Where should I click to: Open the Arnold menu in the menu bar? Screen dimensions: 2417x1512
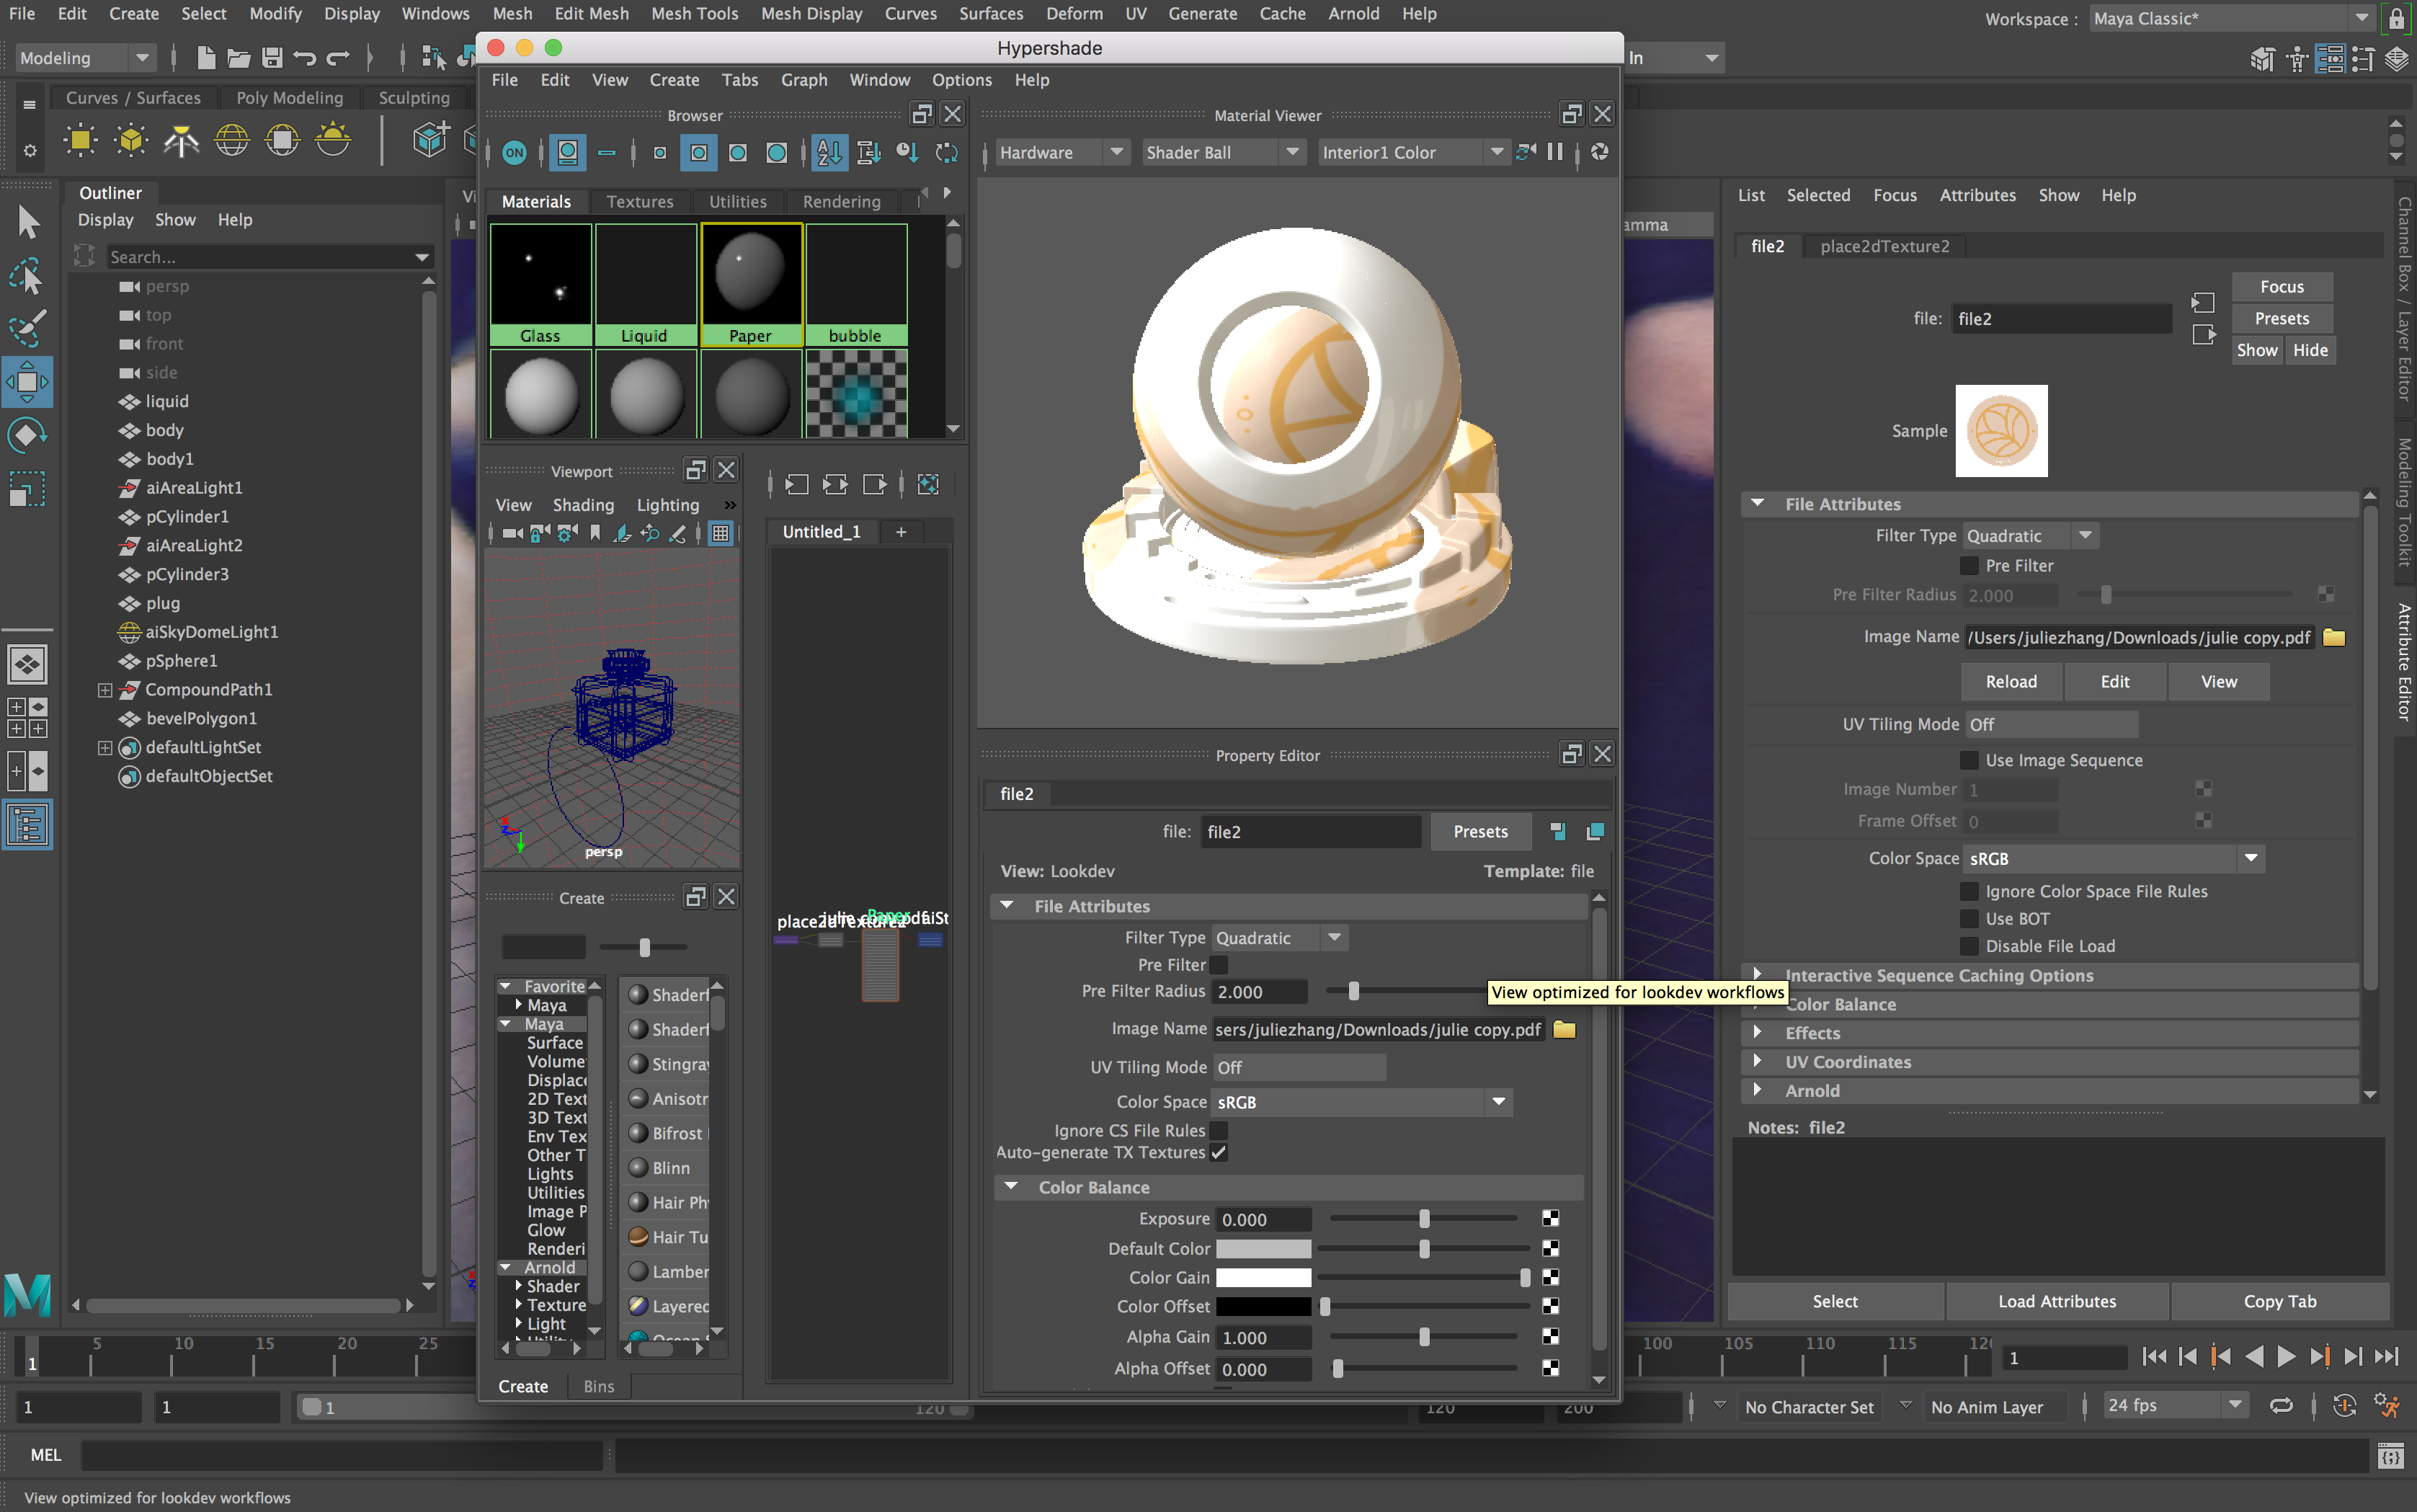[x=1354, y=13]
